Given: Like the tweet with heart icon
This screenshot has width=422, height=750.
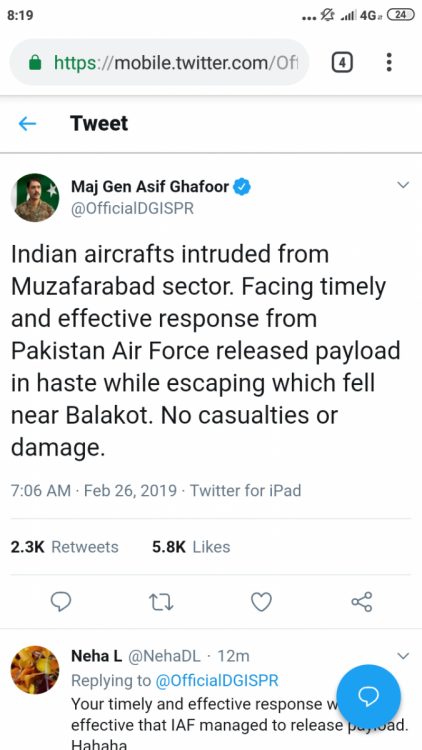Looking at the screenshot, I should pyautogui.click(x=261, y=602).
